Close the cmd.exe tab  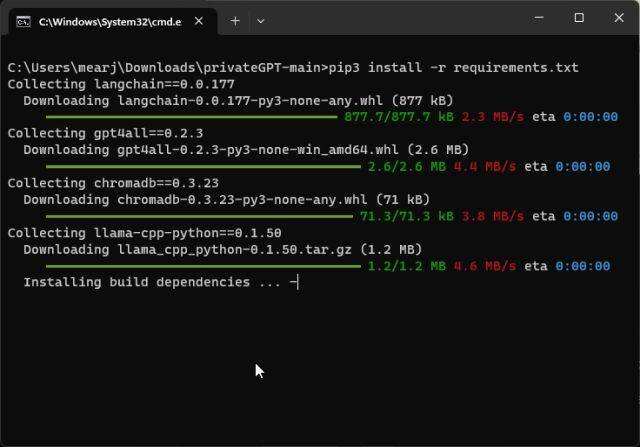pyautogui.click(x=199, y=21)
